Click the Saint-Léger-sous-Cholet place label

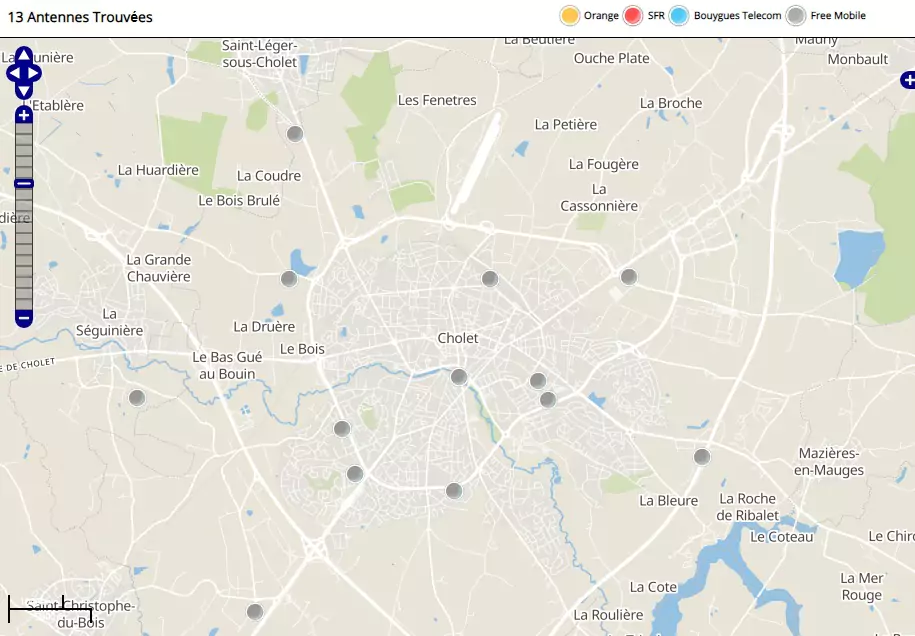click(x=260, y=54)
